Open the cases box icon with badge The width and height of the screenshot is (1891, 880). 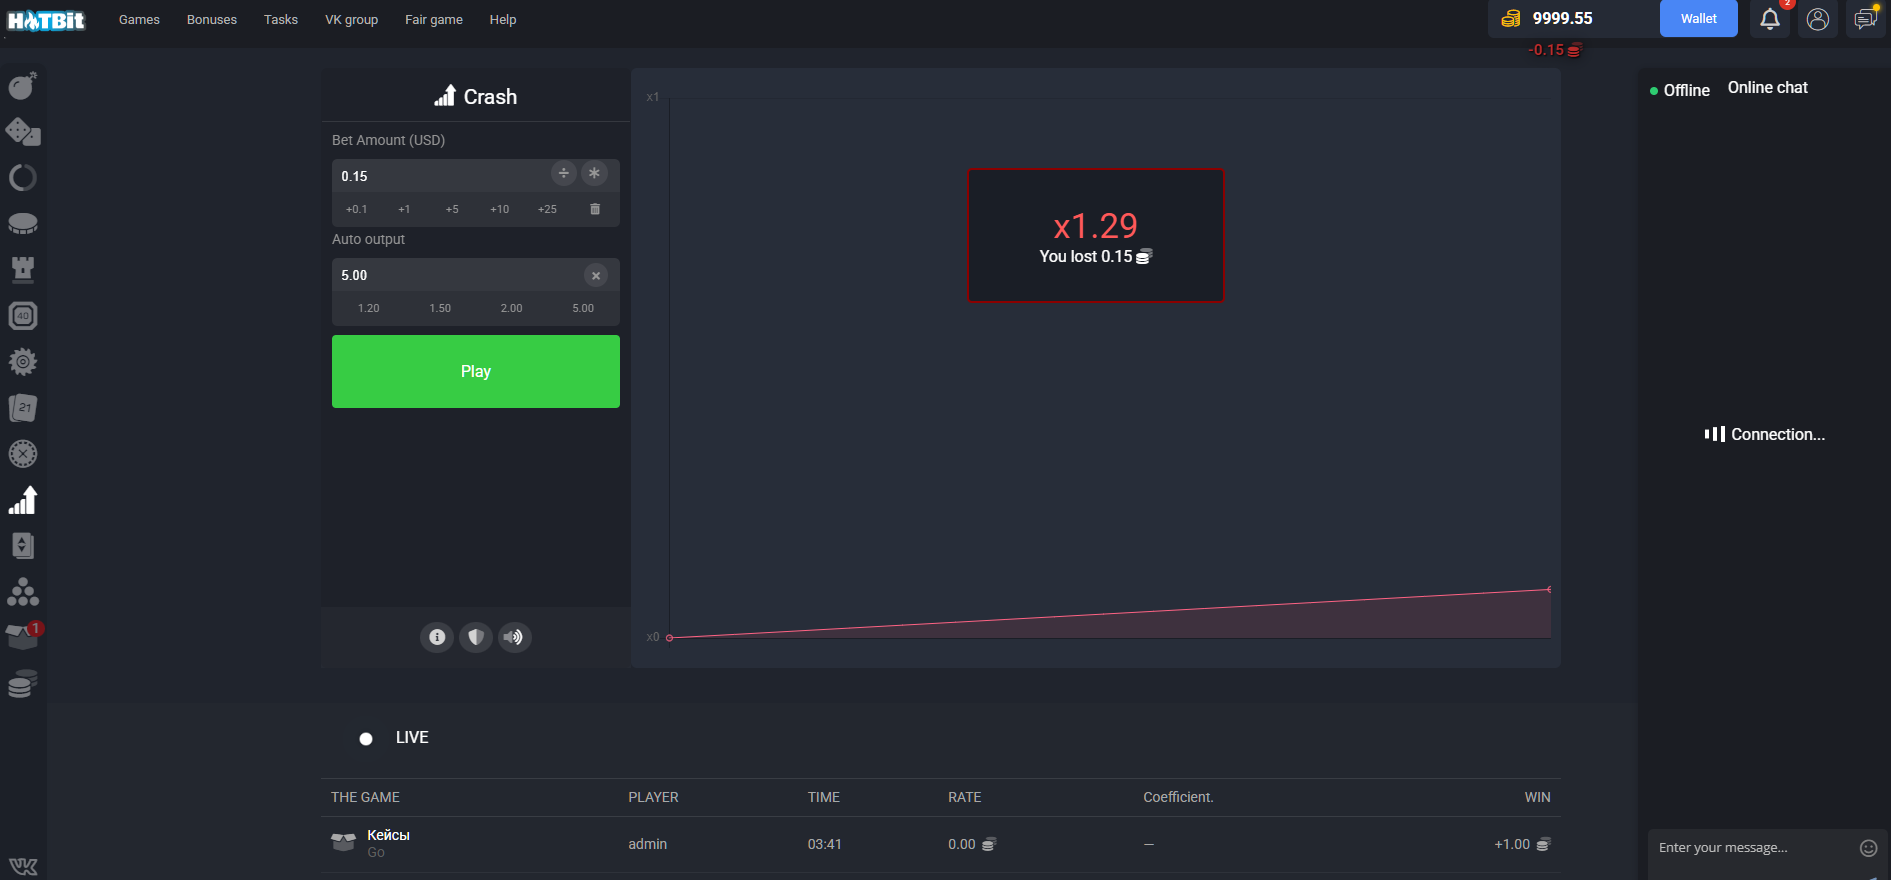(22, 636)
